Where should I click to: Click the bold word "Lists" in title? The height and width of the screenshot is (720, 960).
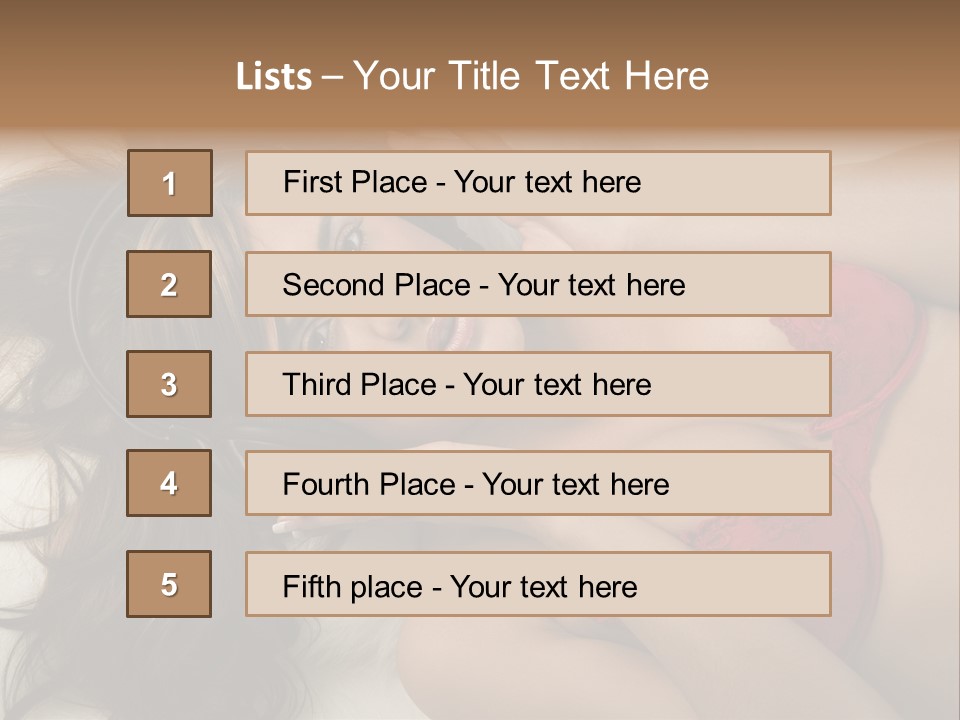(x=274, y=76)
